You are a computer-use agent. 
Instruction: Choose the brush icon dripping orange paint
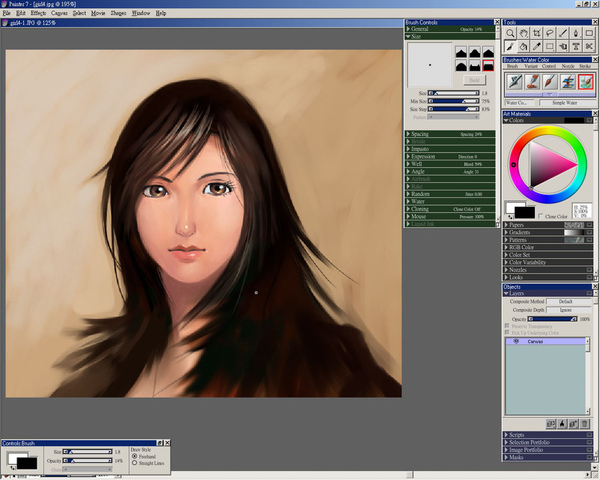(533, 82)
